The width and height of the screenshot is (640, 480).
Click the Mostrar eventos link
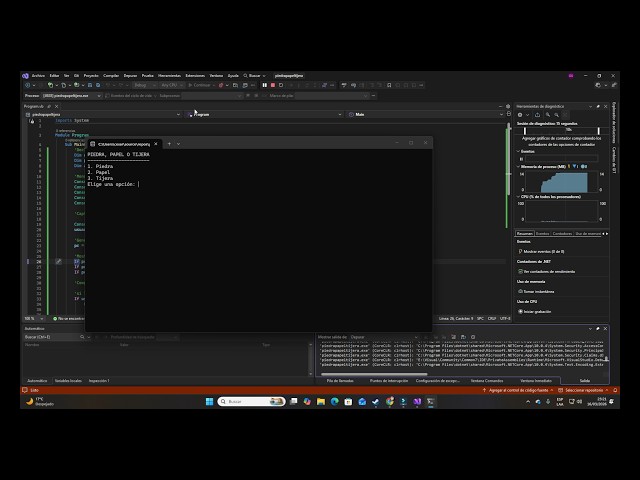pos(544,251)
